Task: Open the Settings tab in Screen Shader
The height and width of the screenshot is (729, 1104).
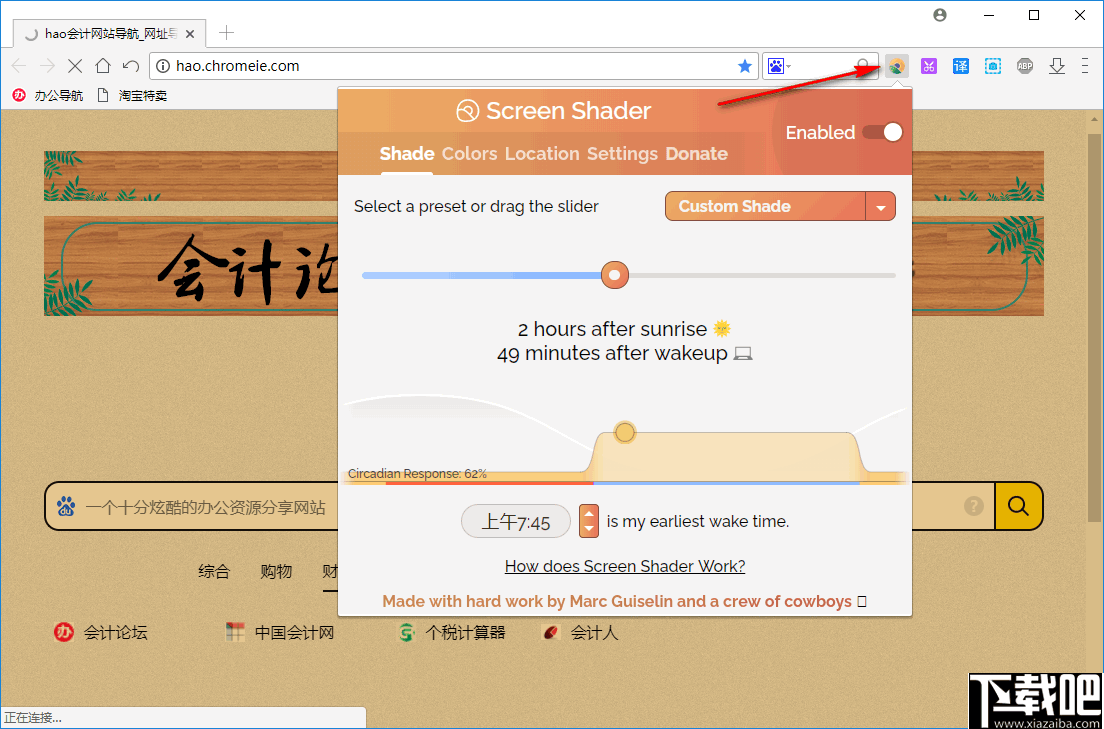Action: click(x=622, y=154)
